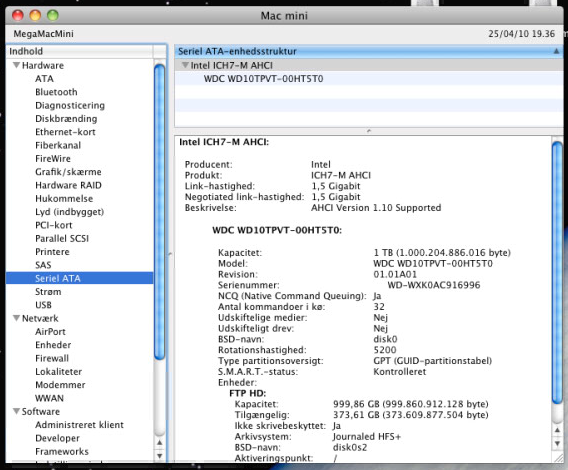Collapse the Software category triangle
This screenshot has height=470, width=568.
pos(16,411)
